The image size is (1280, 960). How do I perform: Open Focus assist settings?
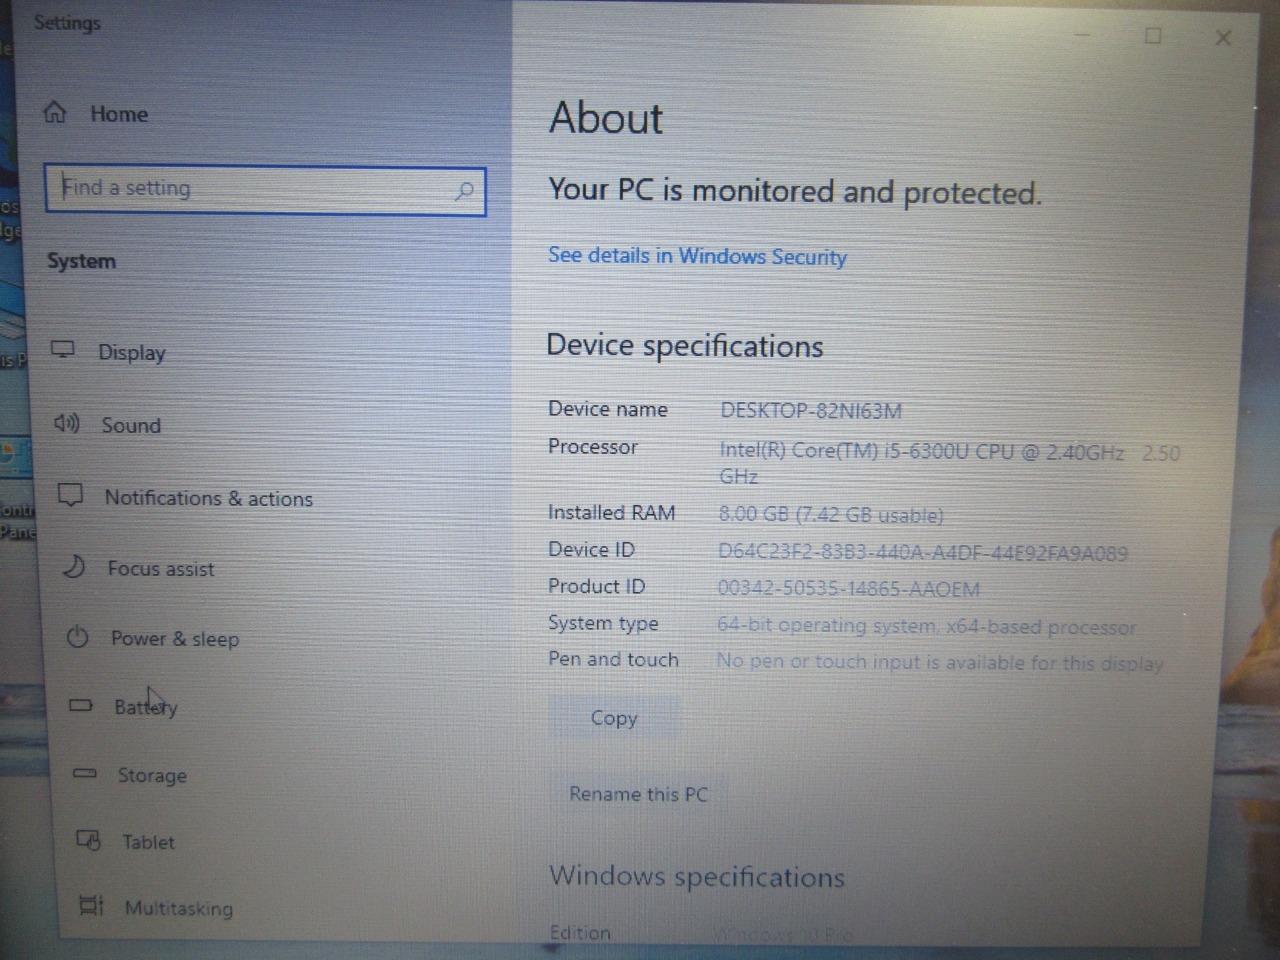(160, 568)
